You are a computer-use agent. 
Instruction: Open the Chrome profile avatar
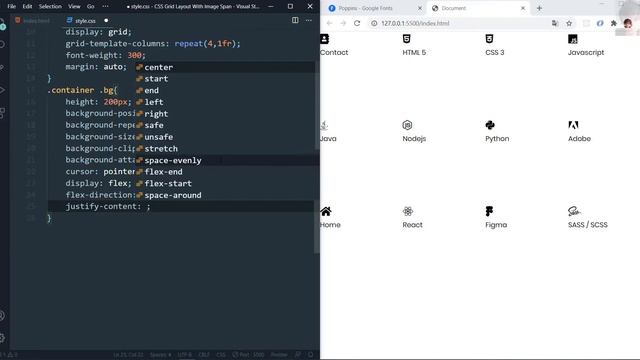click(628, 23)
